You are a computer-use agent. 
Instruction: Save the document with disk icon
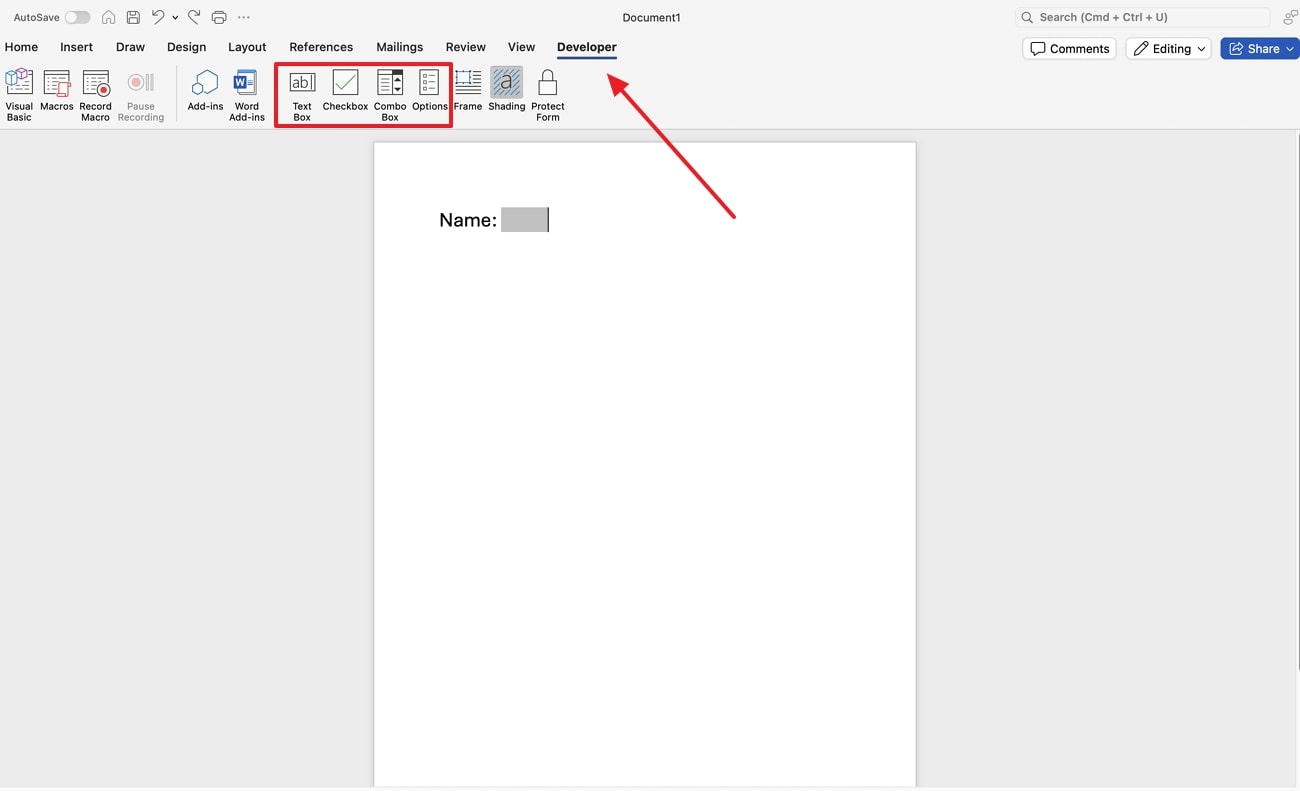click(x=133, y=17)
